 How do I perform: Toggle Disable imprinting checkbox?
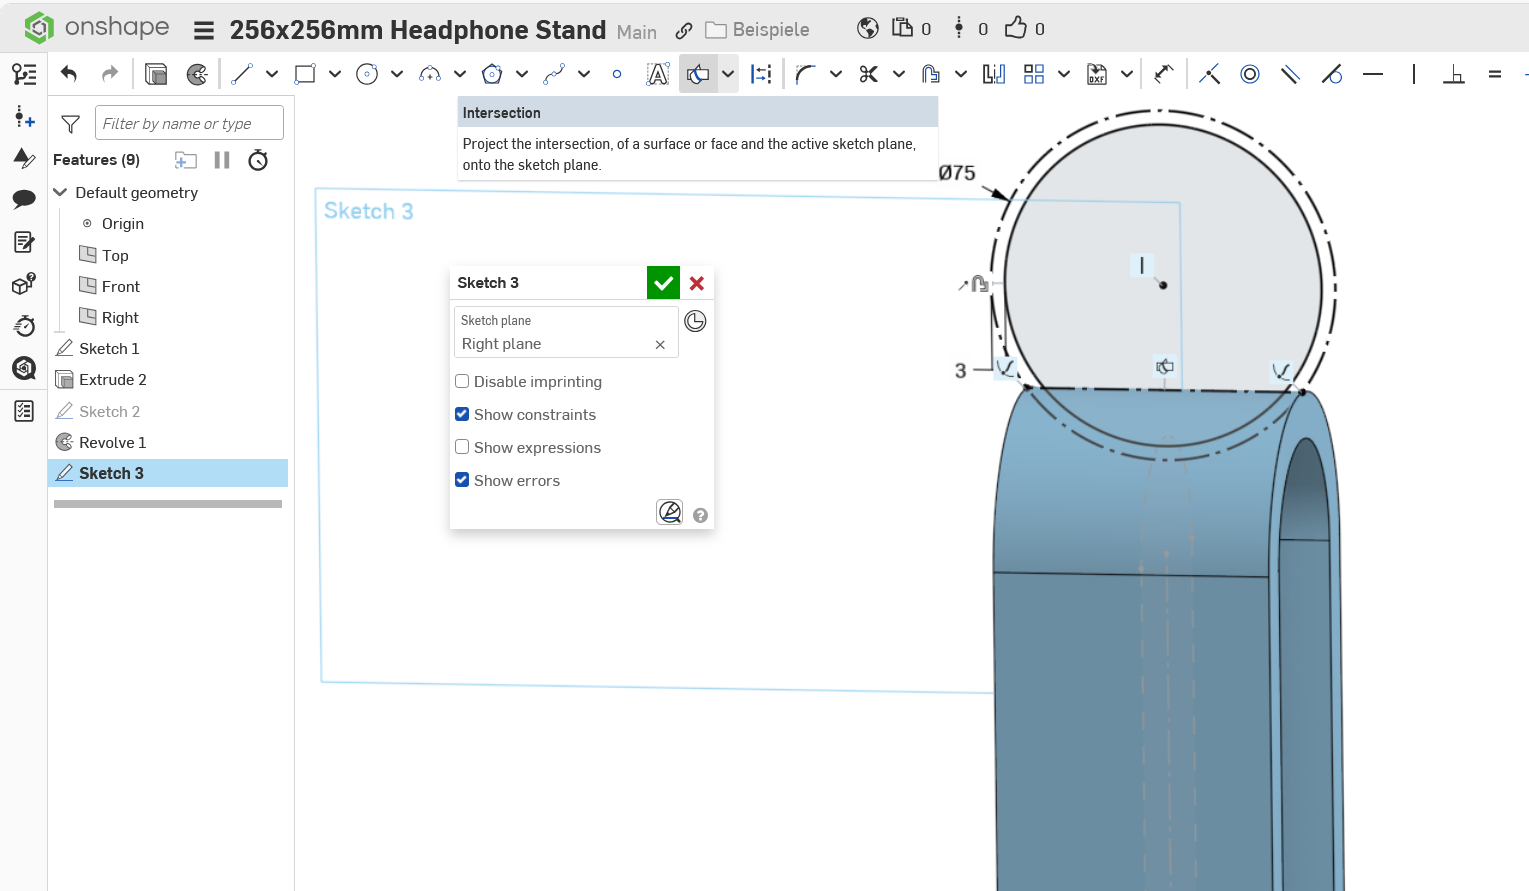[462, 381]
